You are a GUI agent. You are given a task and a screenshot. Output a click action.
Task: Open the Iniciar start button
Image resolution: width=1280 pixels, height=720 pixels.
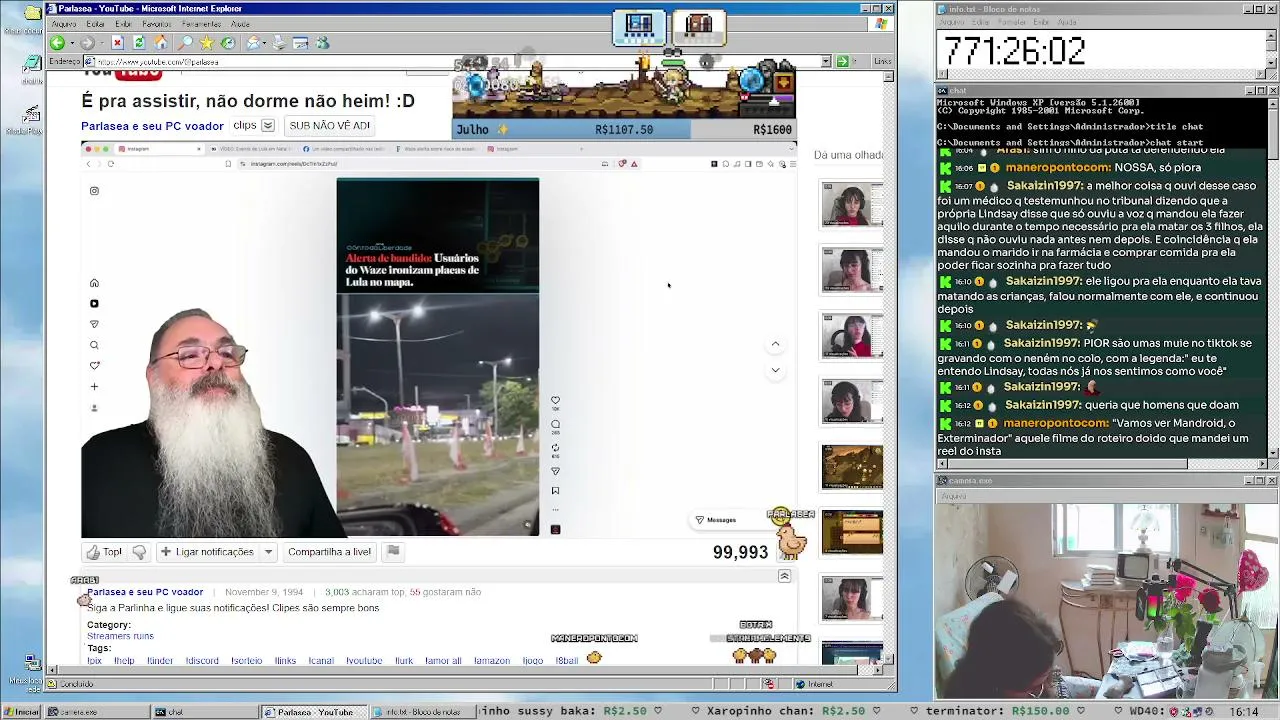coord(21,712)
